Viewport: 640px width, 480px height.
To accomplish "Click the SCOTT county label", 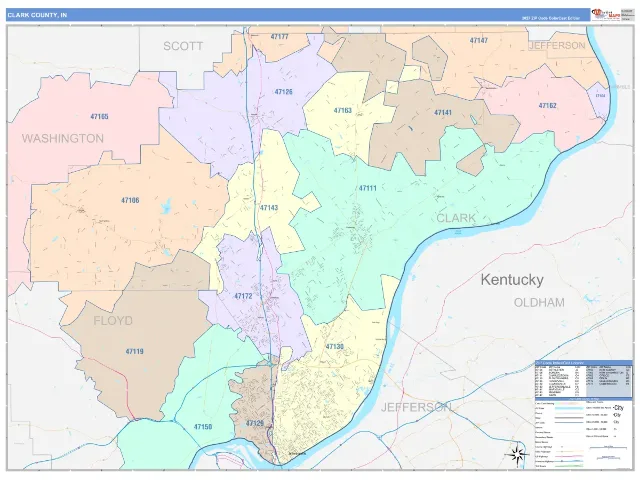I will tap(183, 46).
